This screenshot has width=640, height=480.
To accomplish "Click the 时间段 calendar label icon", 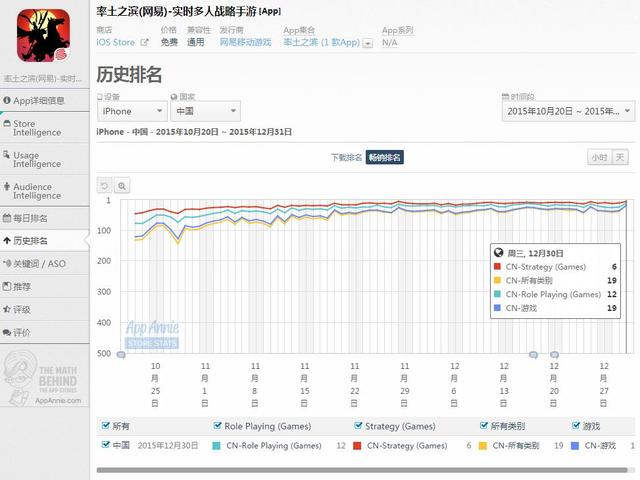I will tap(505, 96).
